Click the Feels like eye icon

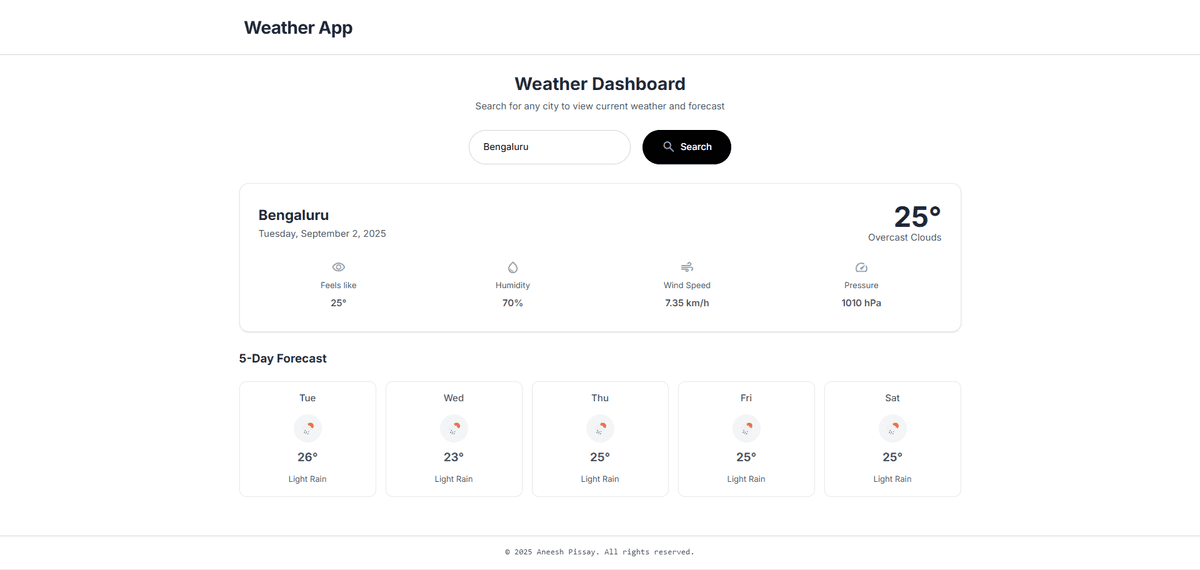coord(338,267)
